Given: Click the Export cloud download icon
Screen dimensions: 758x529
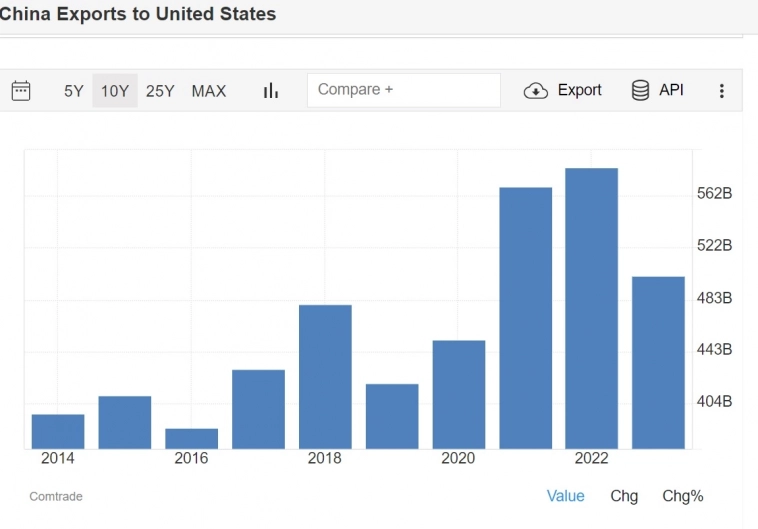Looking at the screenshot, I should coord(536,90).
